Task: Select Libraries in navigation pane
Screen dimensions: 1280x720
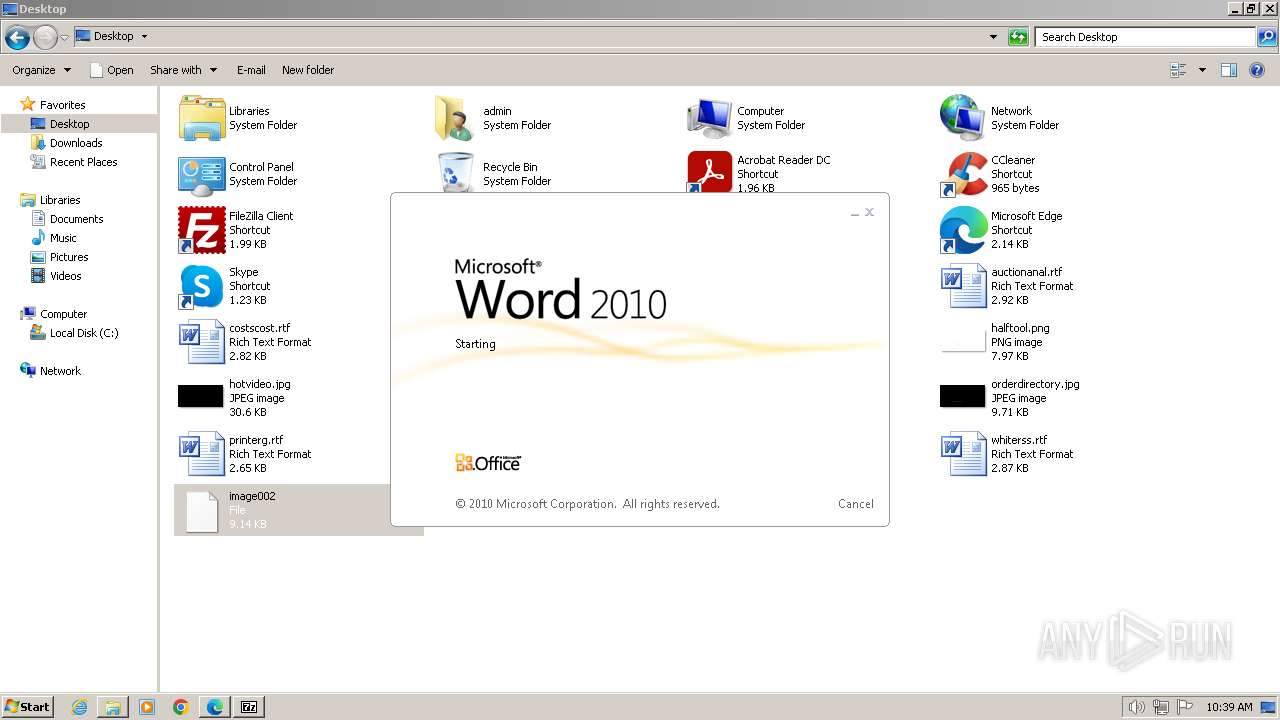Action: click(60, 200)
